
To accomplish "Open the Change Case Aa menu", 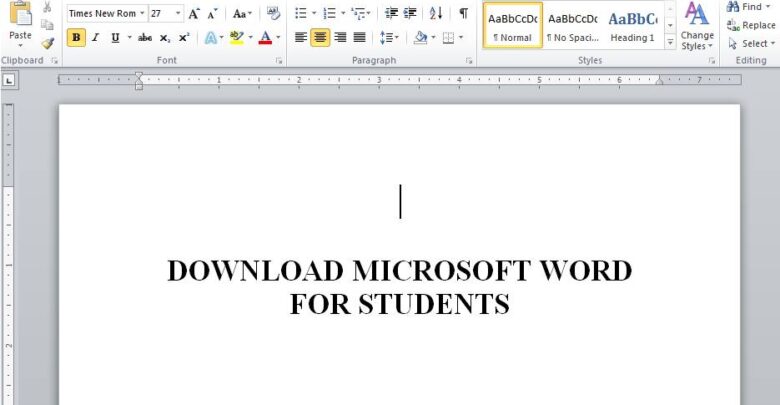I will pos(242,14).
